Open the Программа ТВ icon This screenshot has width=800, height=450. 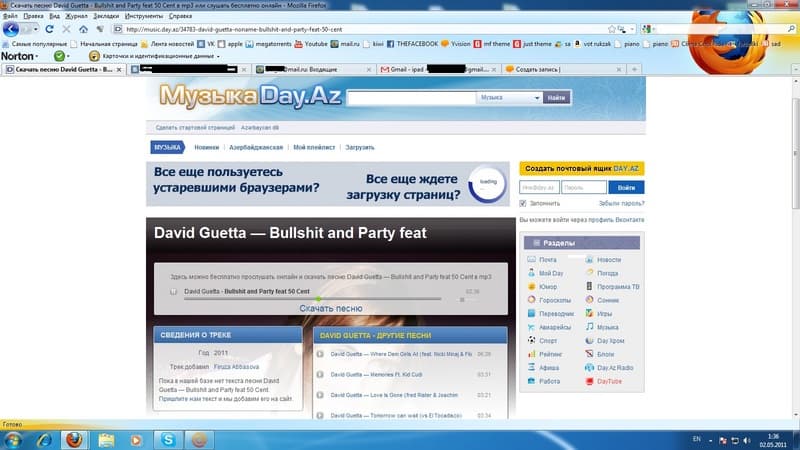589,286
